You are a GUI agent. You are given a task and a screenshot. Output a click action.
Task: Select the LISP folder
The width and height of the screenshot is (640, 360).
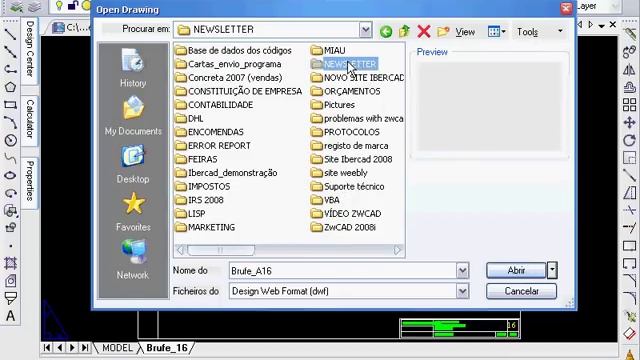(190, 214)
